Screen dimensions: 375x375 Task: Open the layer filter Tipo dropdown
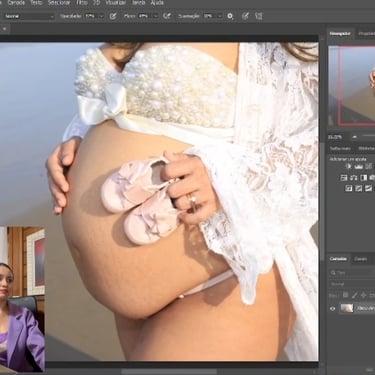(352, 273)
